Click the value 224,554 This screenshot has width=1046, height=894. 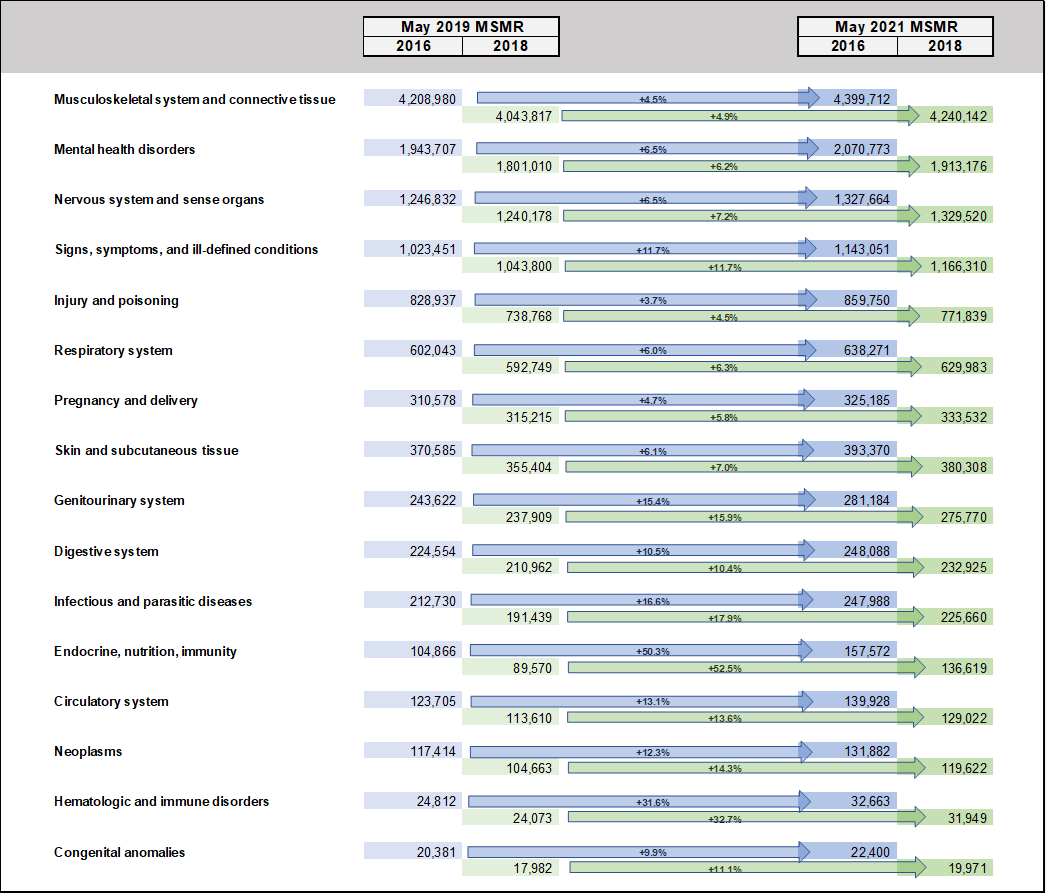(x=433, y=551)
